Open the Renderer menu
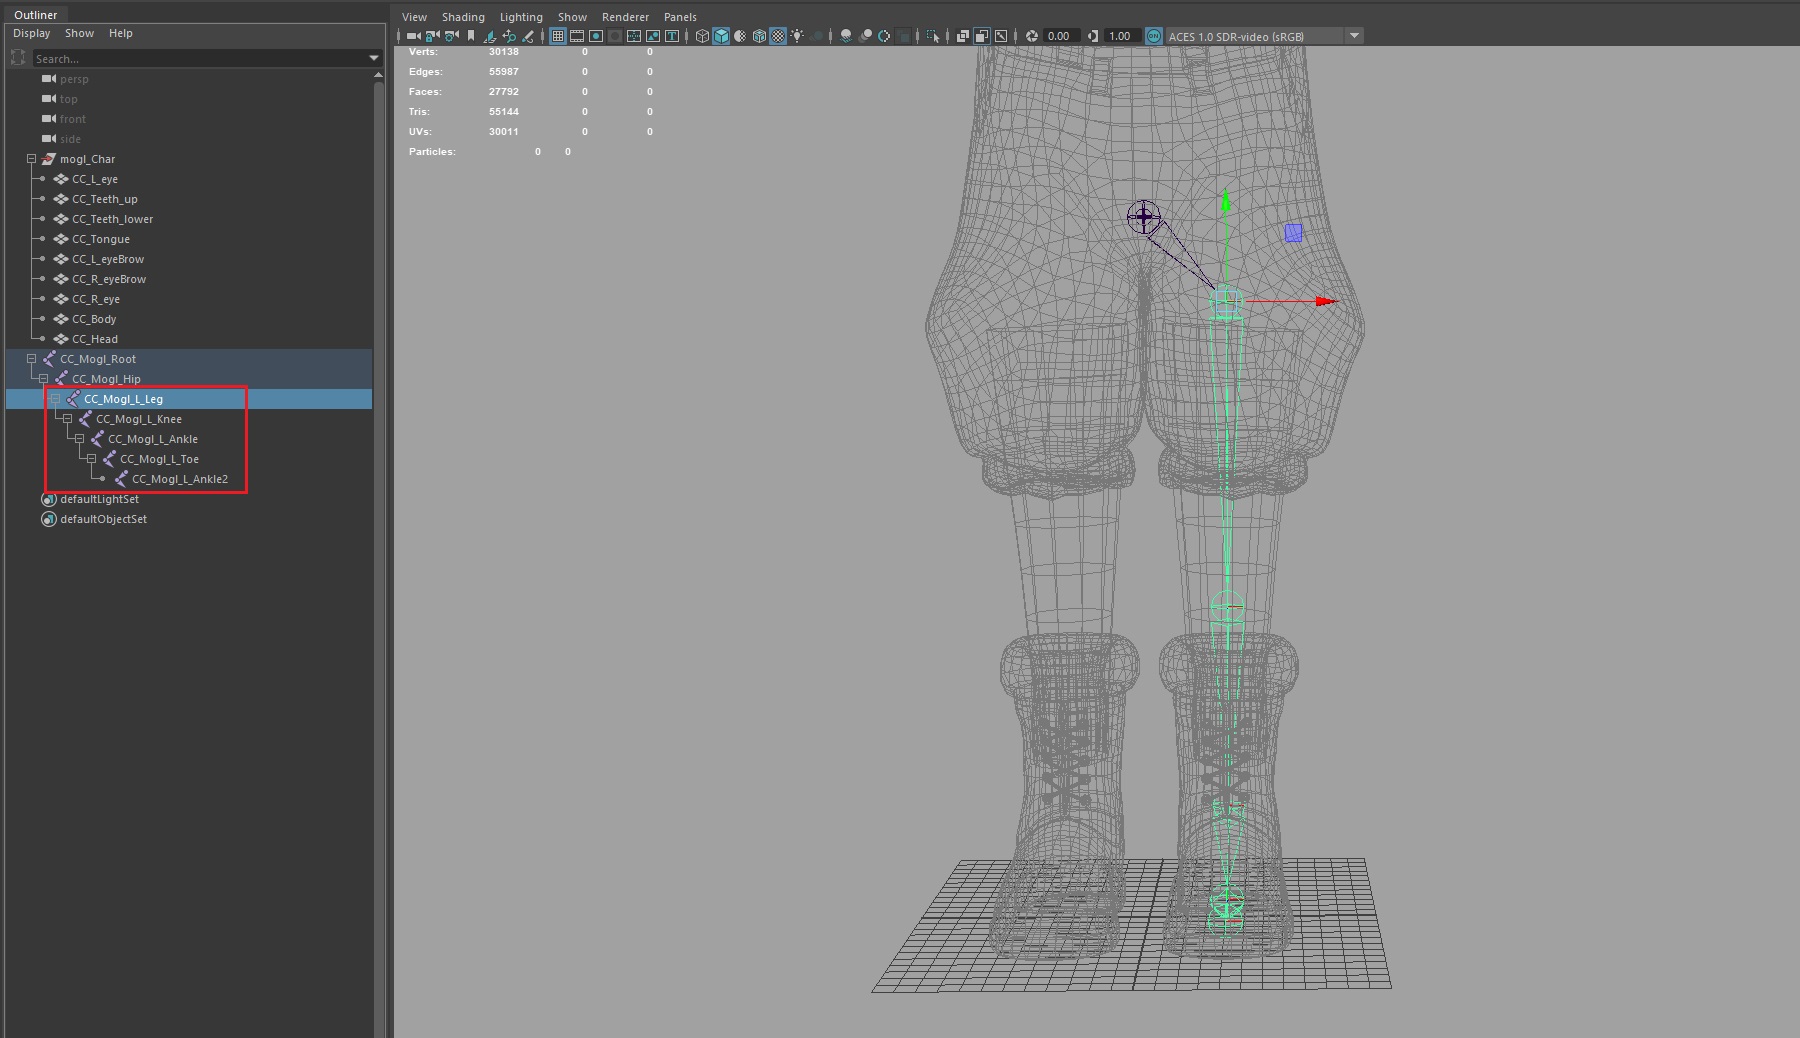1800x1038 pixels. (625, 17)
